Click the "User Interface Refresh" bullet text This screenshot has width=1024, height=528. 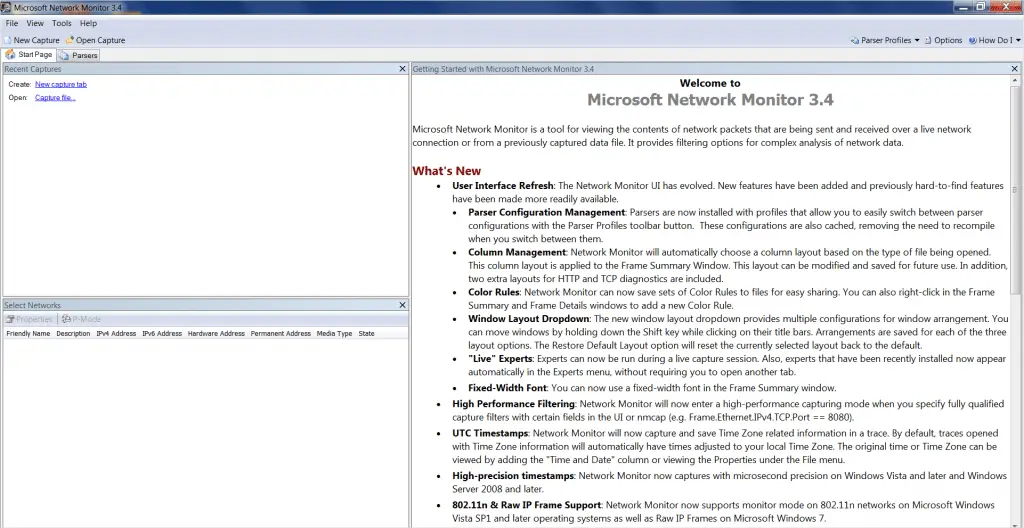(503, 186)
